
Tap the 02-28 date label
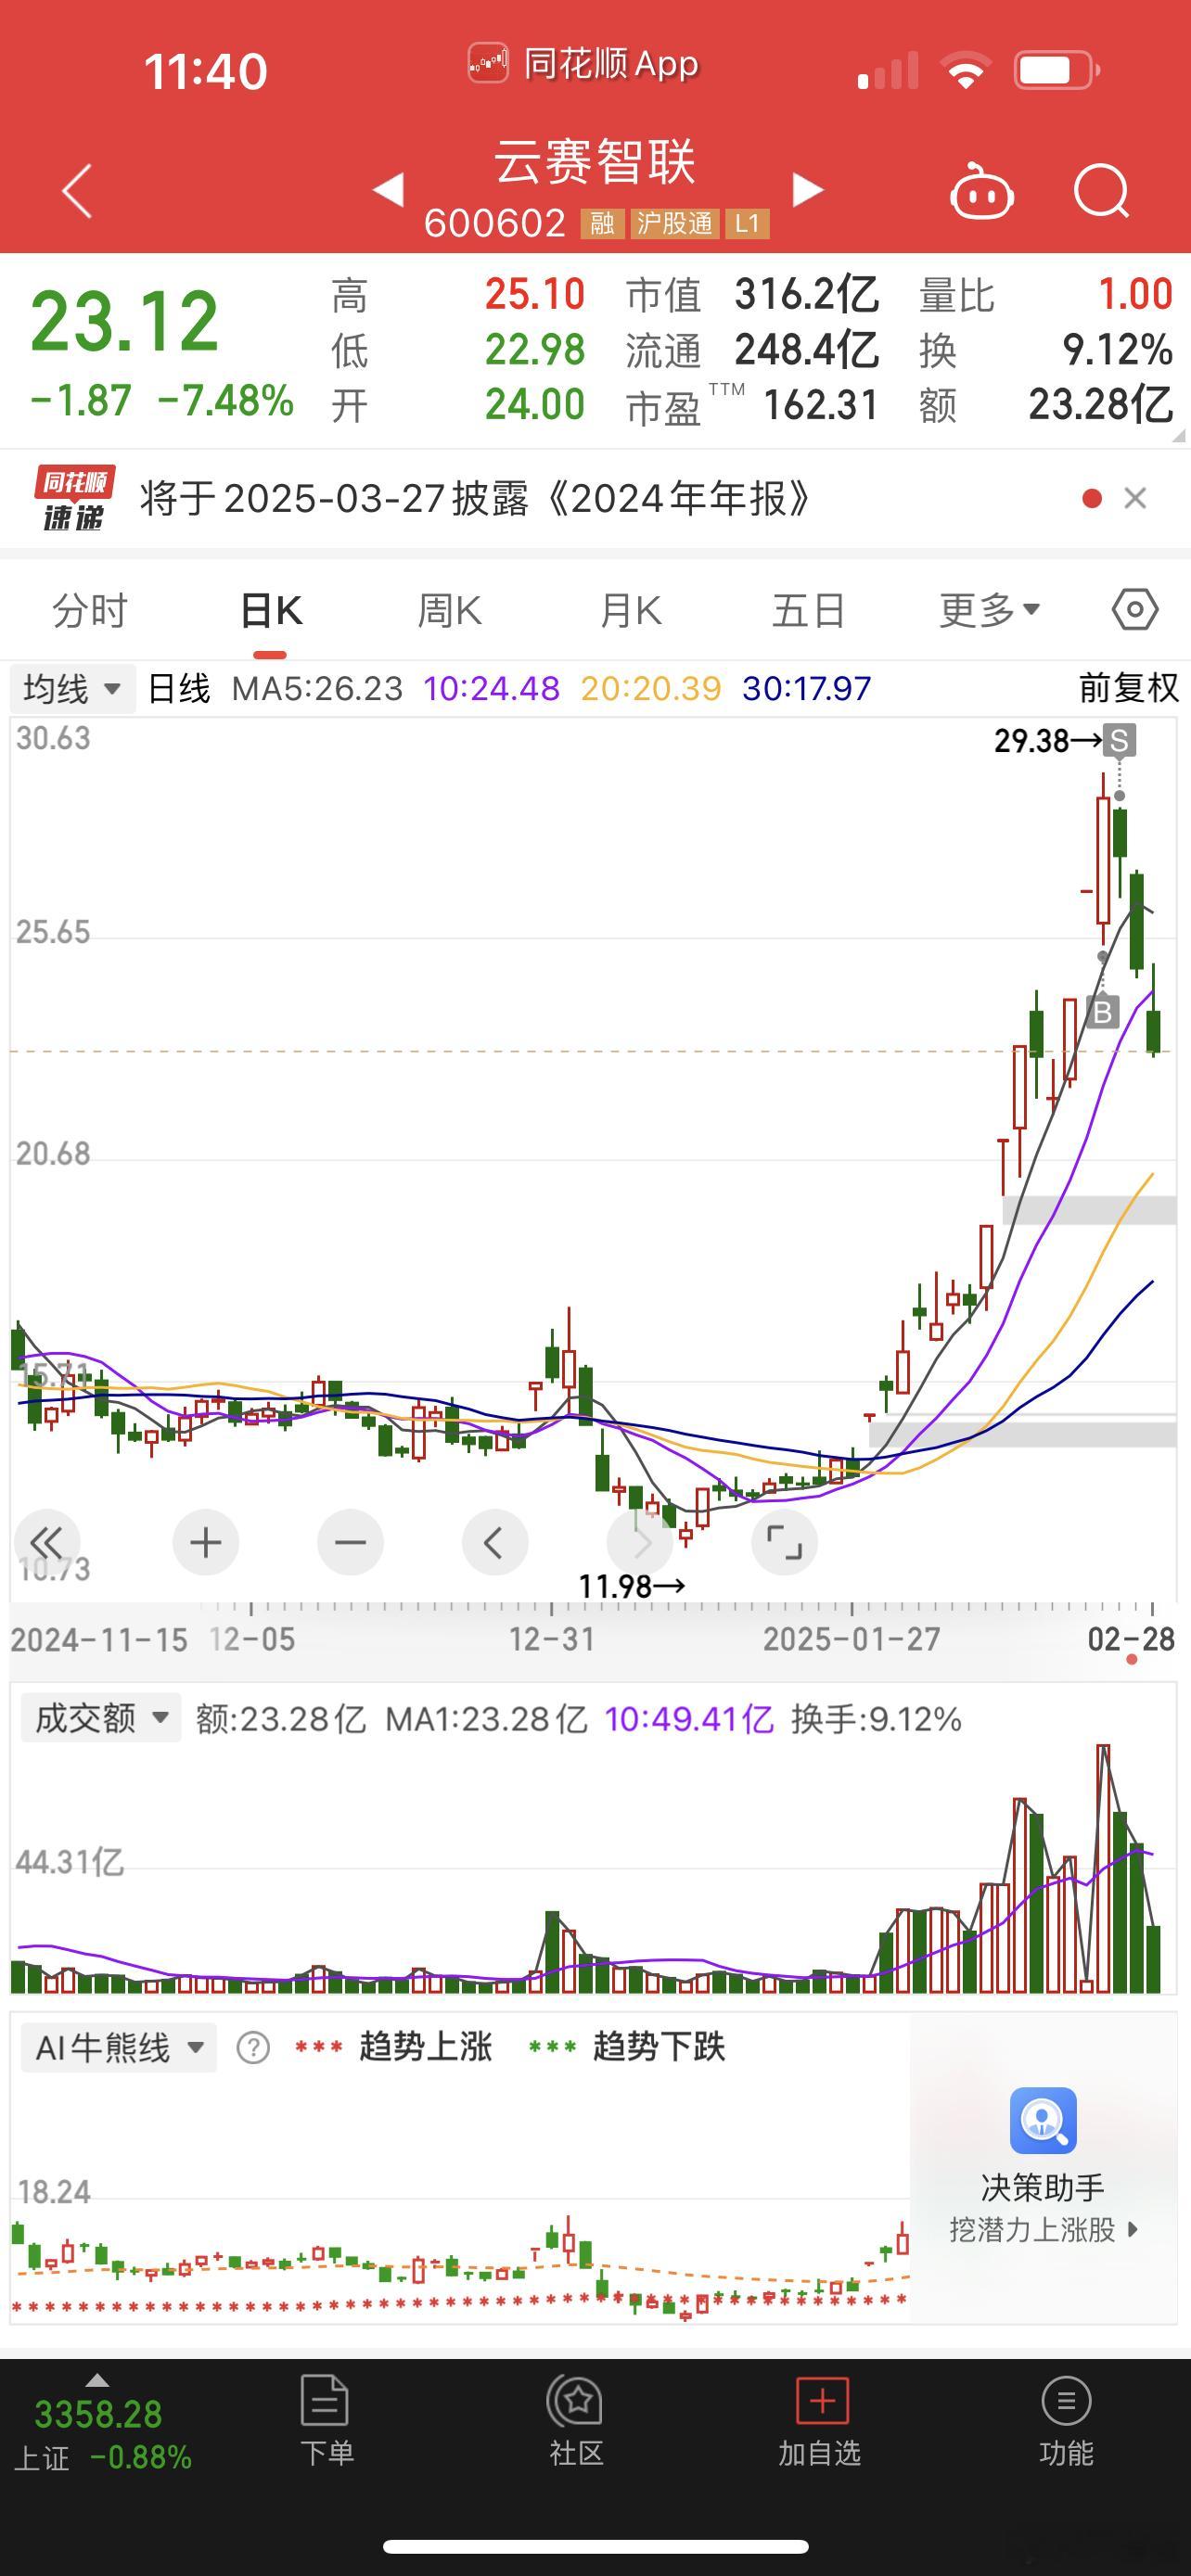pos(1131,1639)
